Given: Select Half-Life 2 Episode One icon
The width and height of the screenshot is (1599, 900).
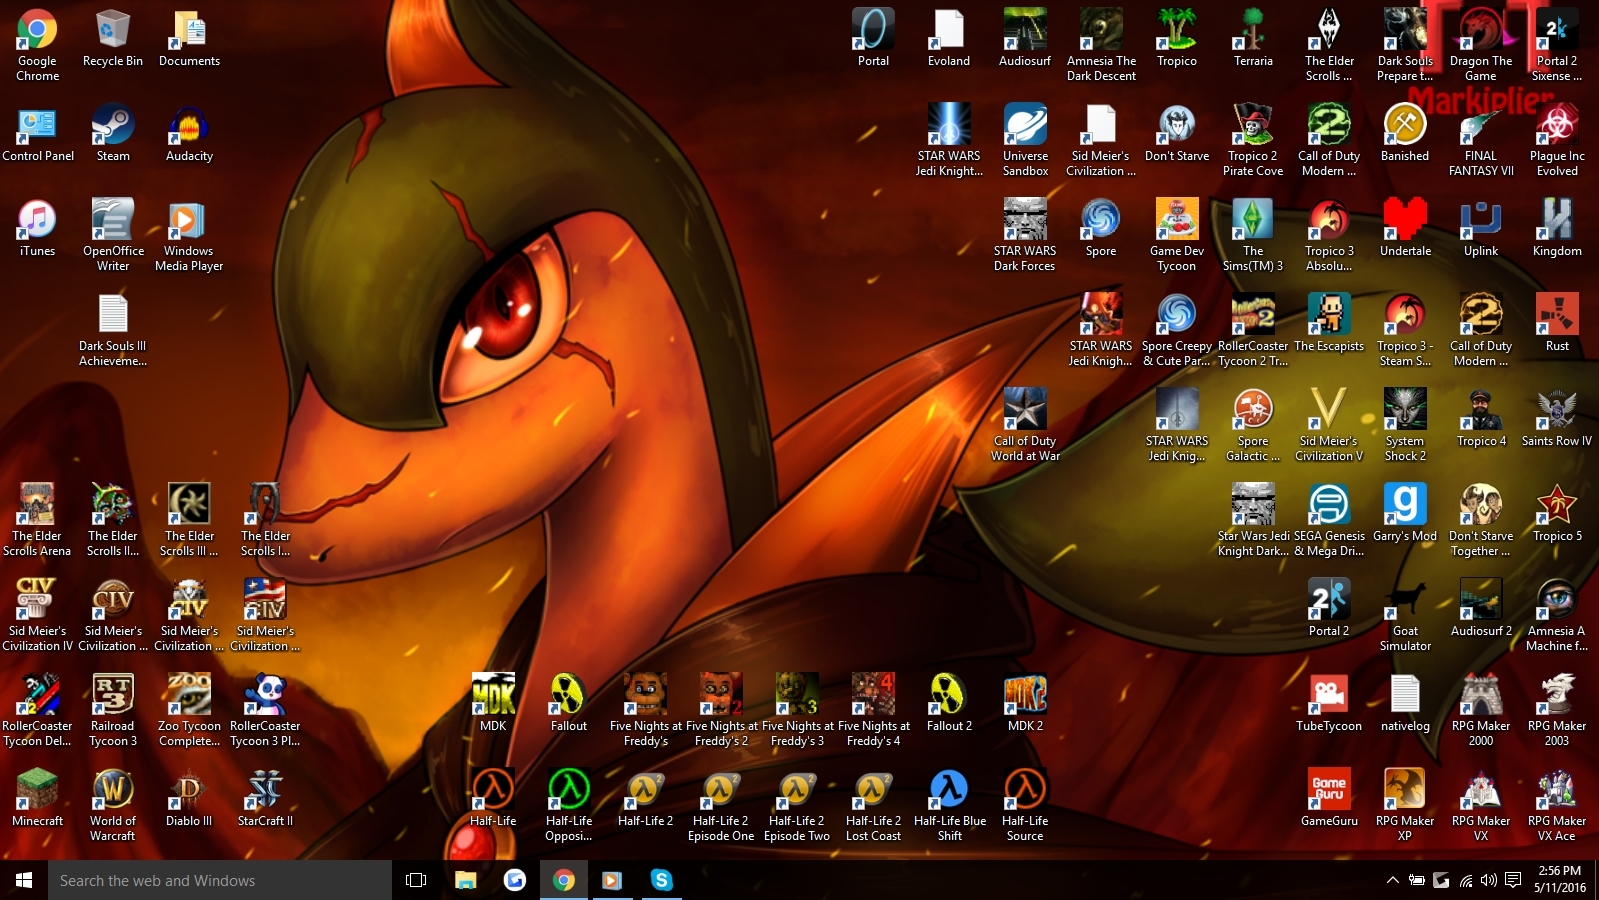Looking at the screenshot, I should pos(721,806).
